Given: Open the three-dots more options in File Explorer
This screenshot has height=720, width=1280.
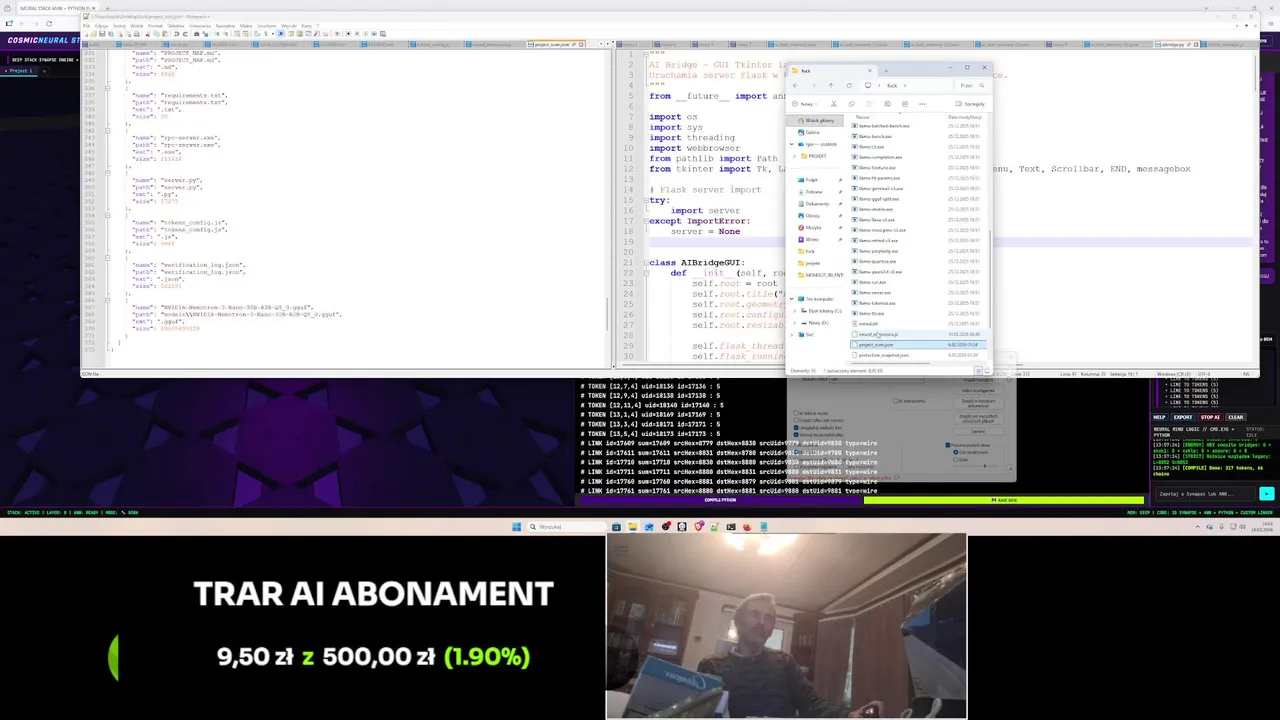Looking at the screenshot, I should pyautogui.click(x=922, y=104).
